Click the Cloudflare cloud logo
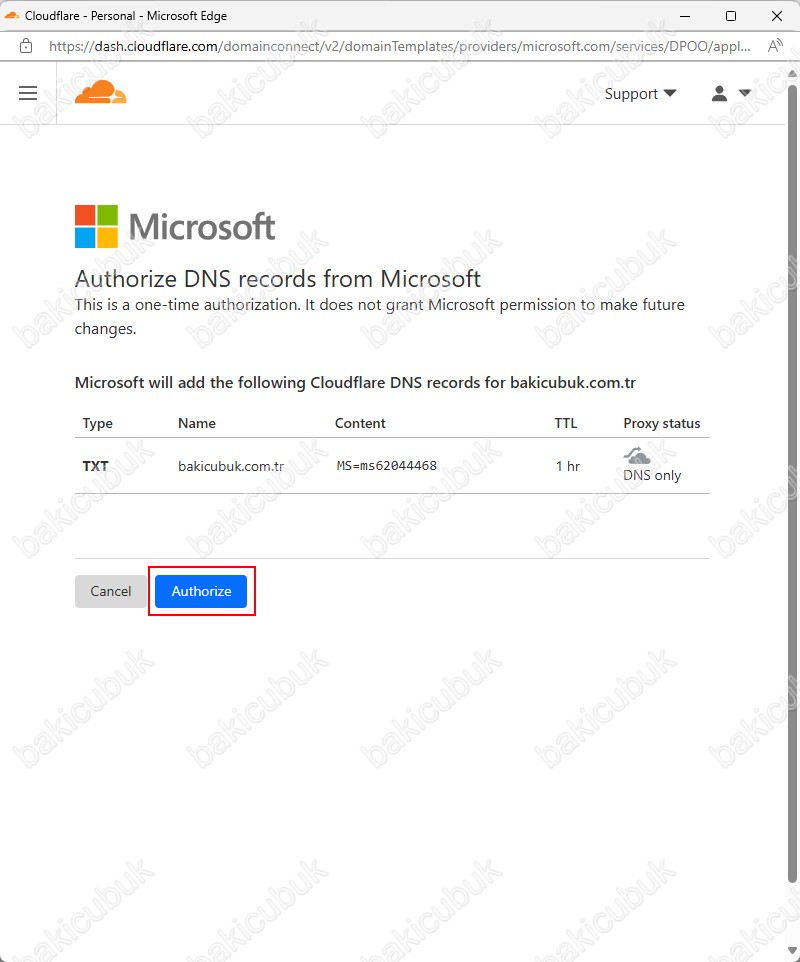The width and height of the screenshot is (800, 962). click(101, 92)
